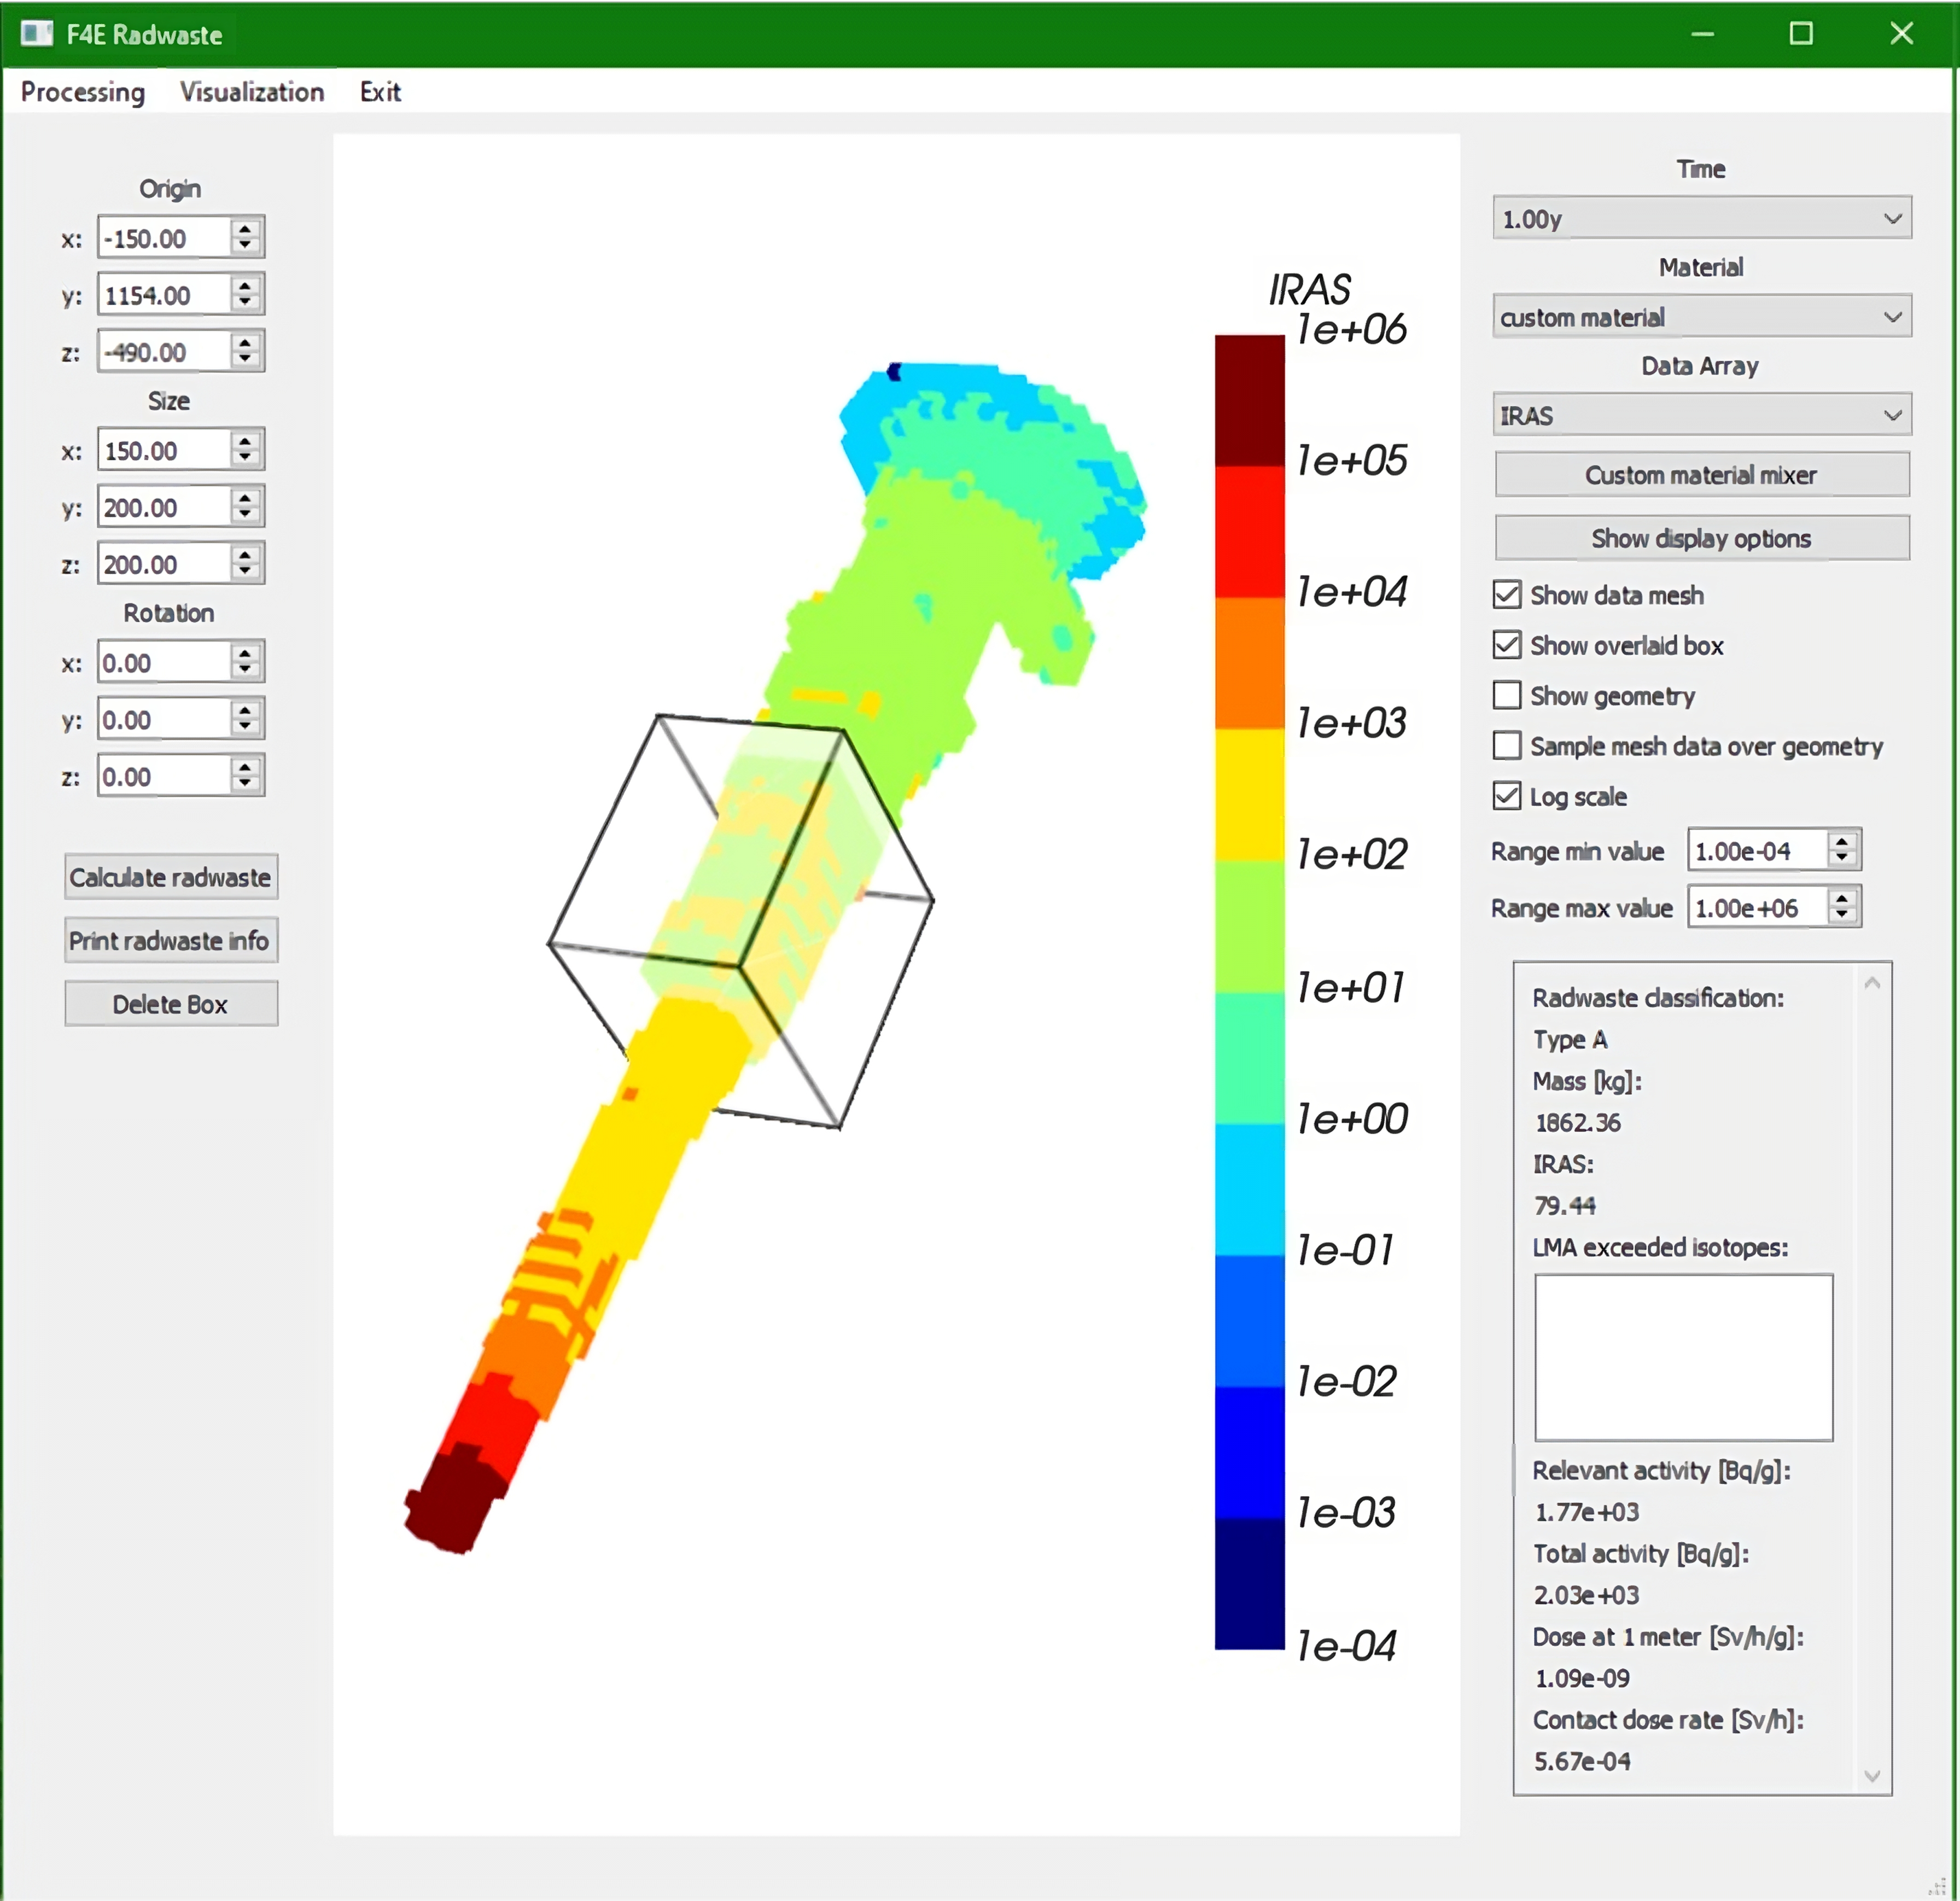Click the Origin x field showing -150.00
Viewport: 1960px width, 1901px height.
[x=164, y=238]
